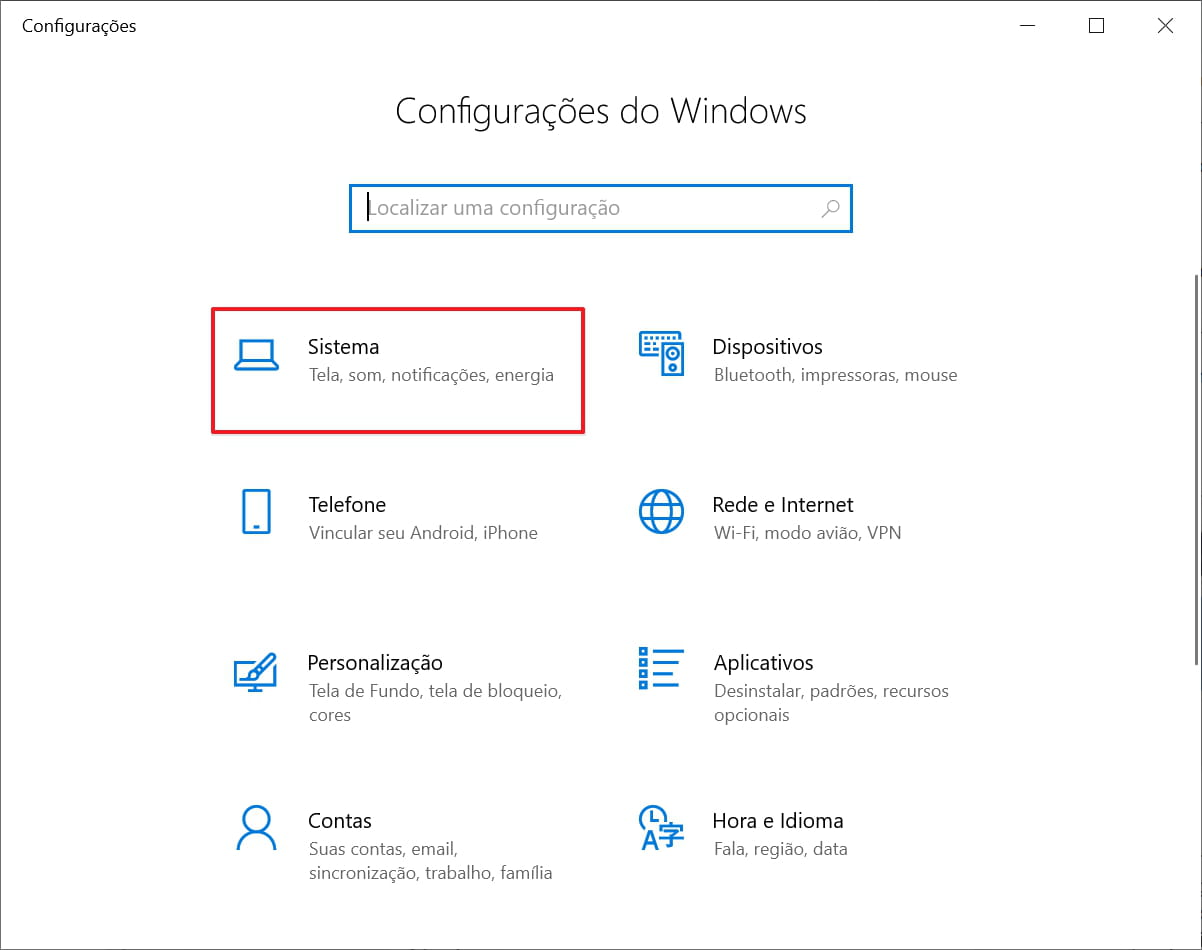Open Personalização category title
Viewport: 1202px width, 950px height.
(x=375, y=663)
